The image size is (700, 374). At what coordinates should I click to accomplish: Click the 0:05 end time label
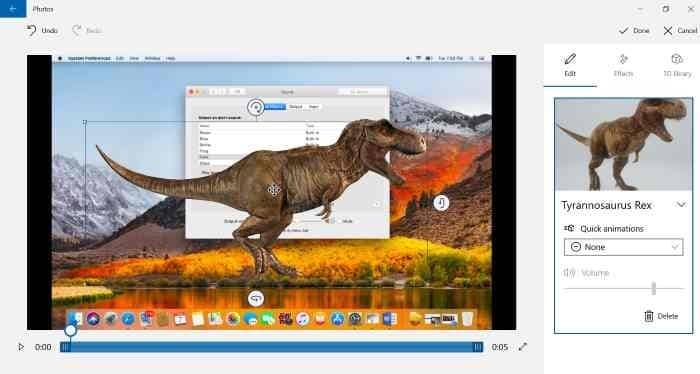click(x=500, y=347)
